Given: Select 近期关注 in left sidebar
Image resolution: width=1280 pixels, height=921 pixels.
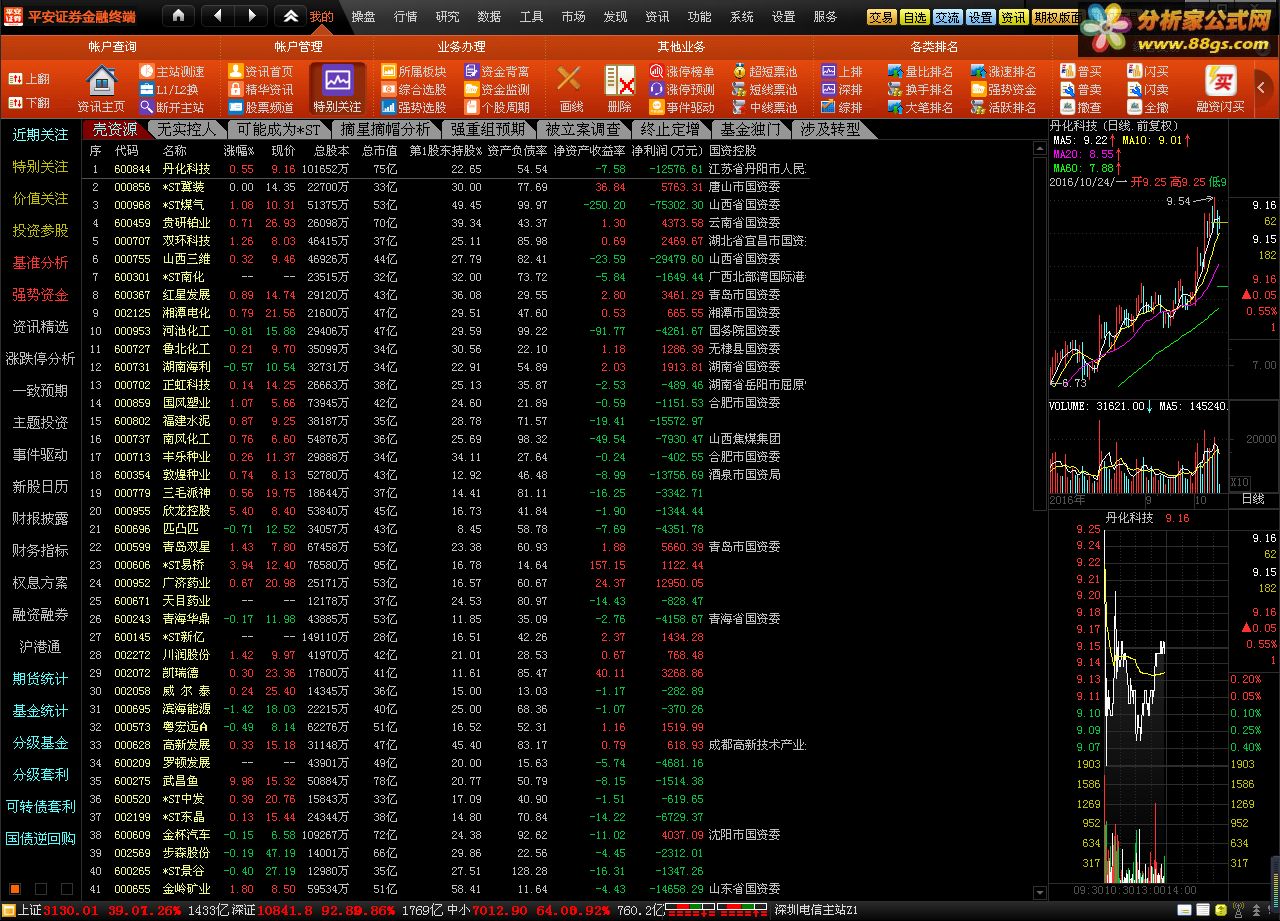Looking at the screenshot, I should pyautogui.click(x=41, y=135).
